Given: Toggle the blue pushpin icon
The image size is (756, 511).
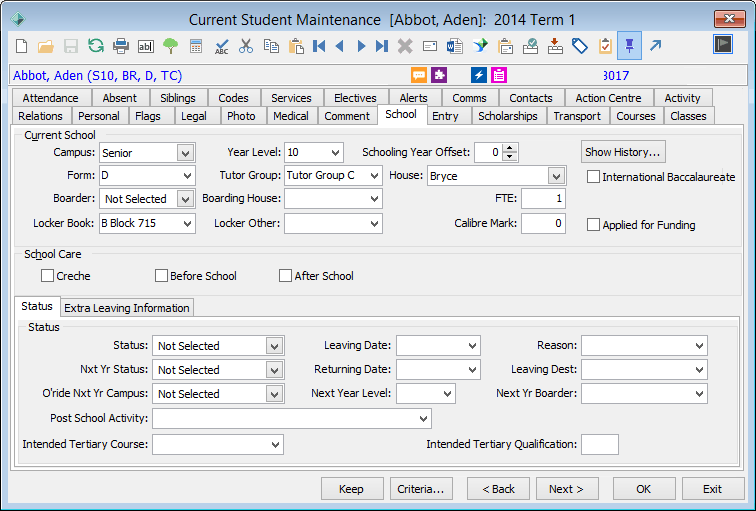Looking at the screenshot, I should coord(629,46).
